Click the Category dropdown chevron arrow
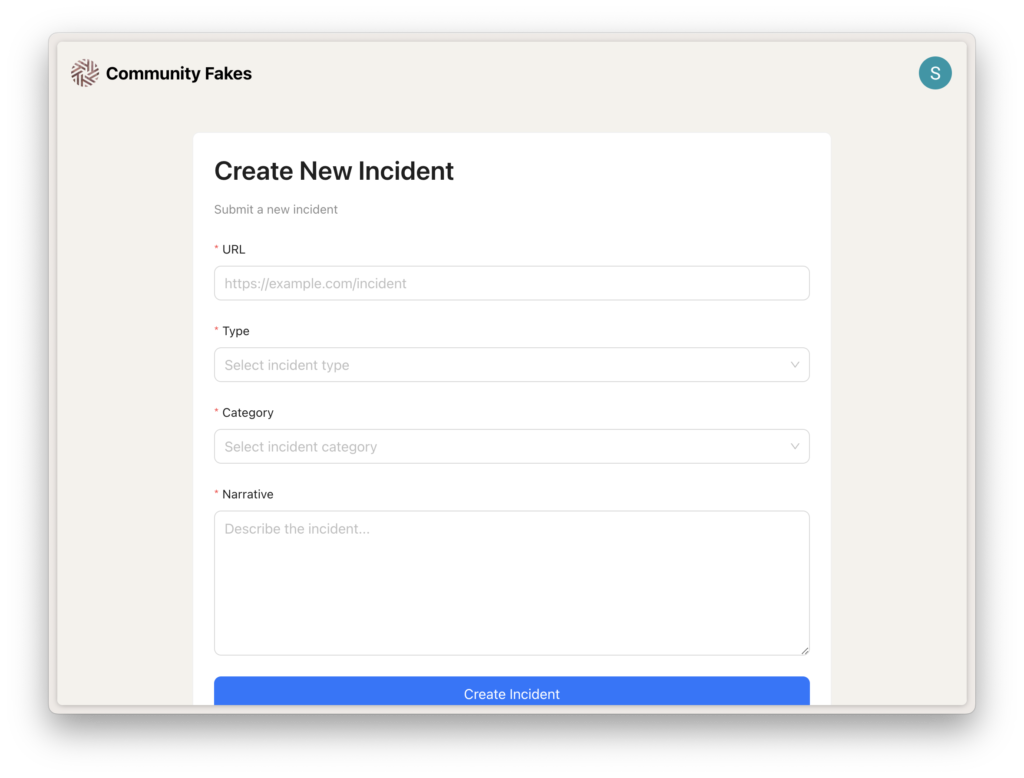The width and height of the screenshot is (1024, 778). (x=795, y=447)
